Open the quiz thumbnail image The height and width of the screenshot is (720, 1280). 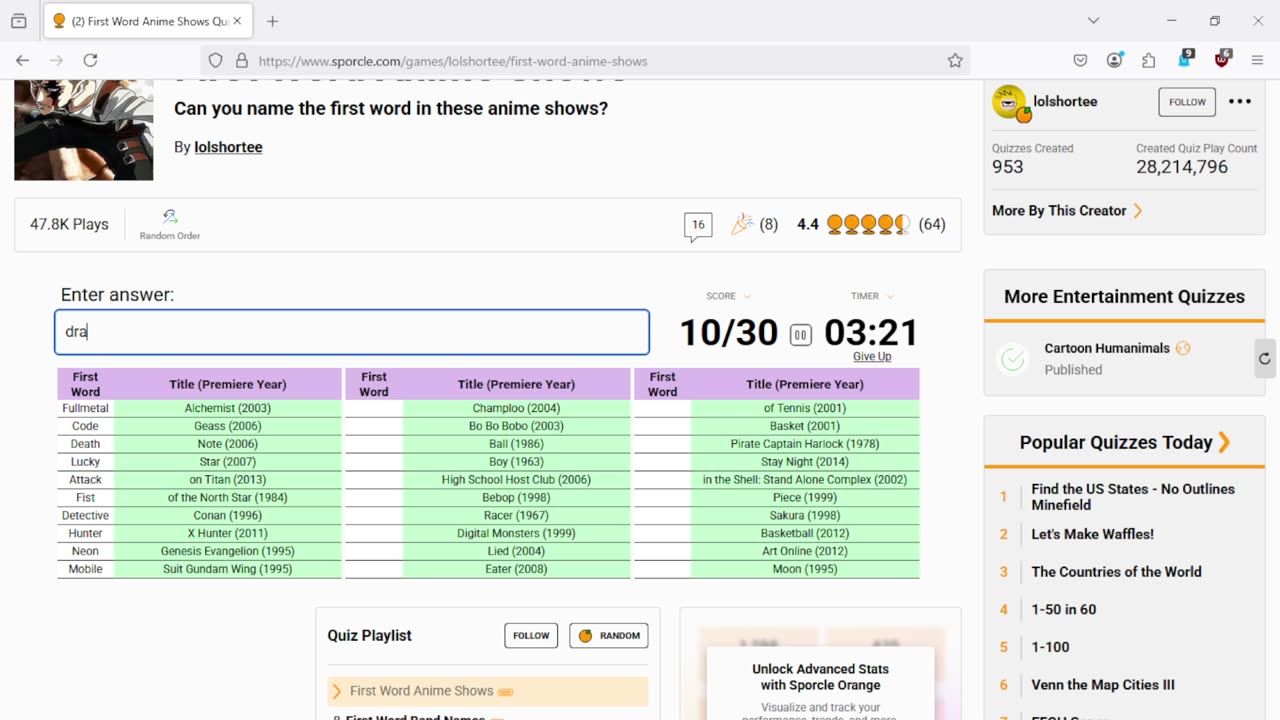click(84, 130)
